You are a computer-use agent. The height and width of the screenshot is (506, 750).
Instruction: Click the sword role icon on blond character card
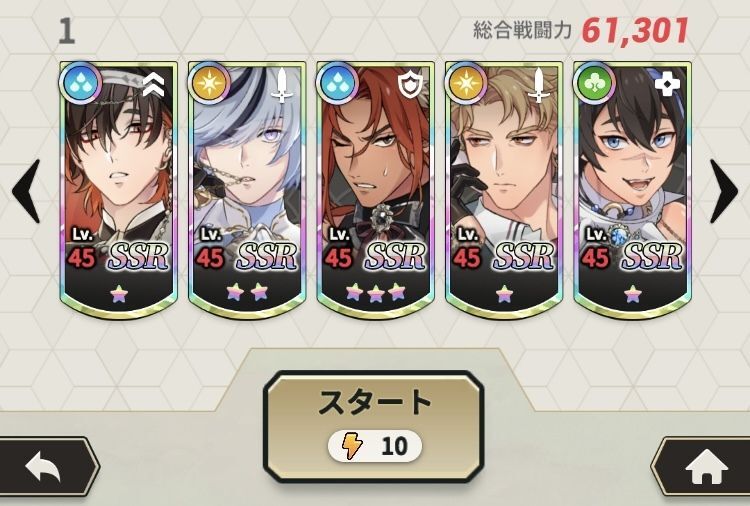point(539,85)
